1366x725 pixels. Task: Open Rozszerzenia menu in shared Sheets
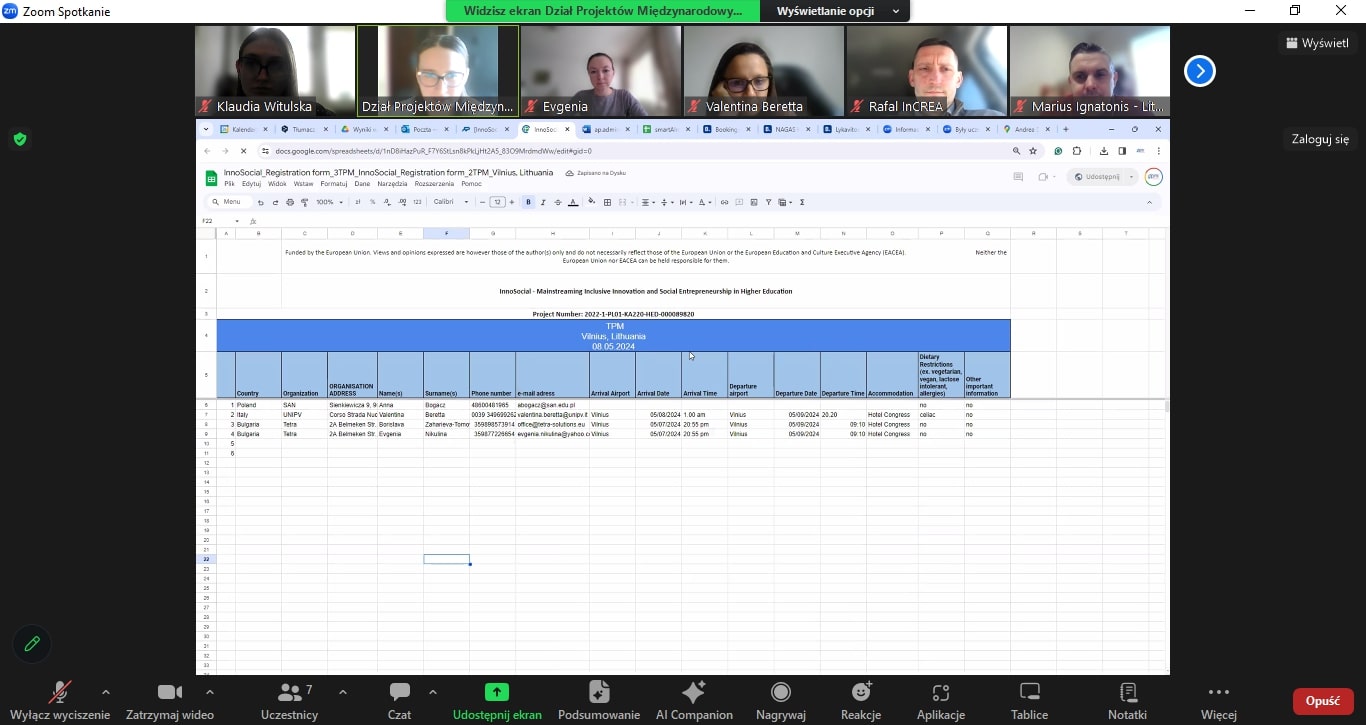(x=434, y=184)
